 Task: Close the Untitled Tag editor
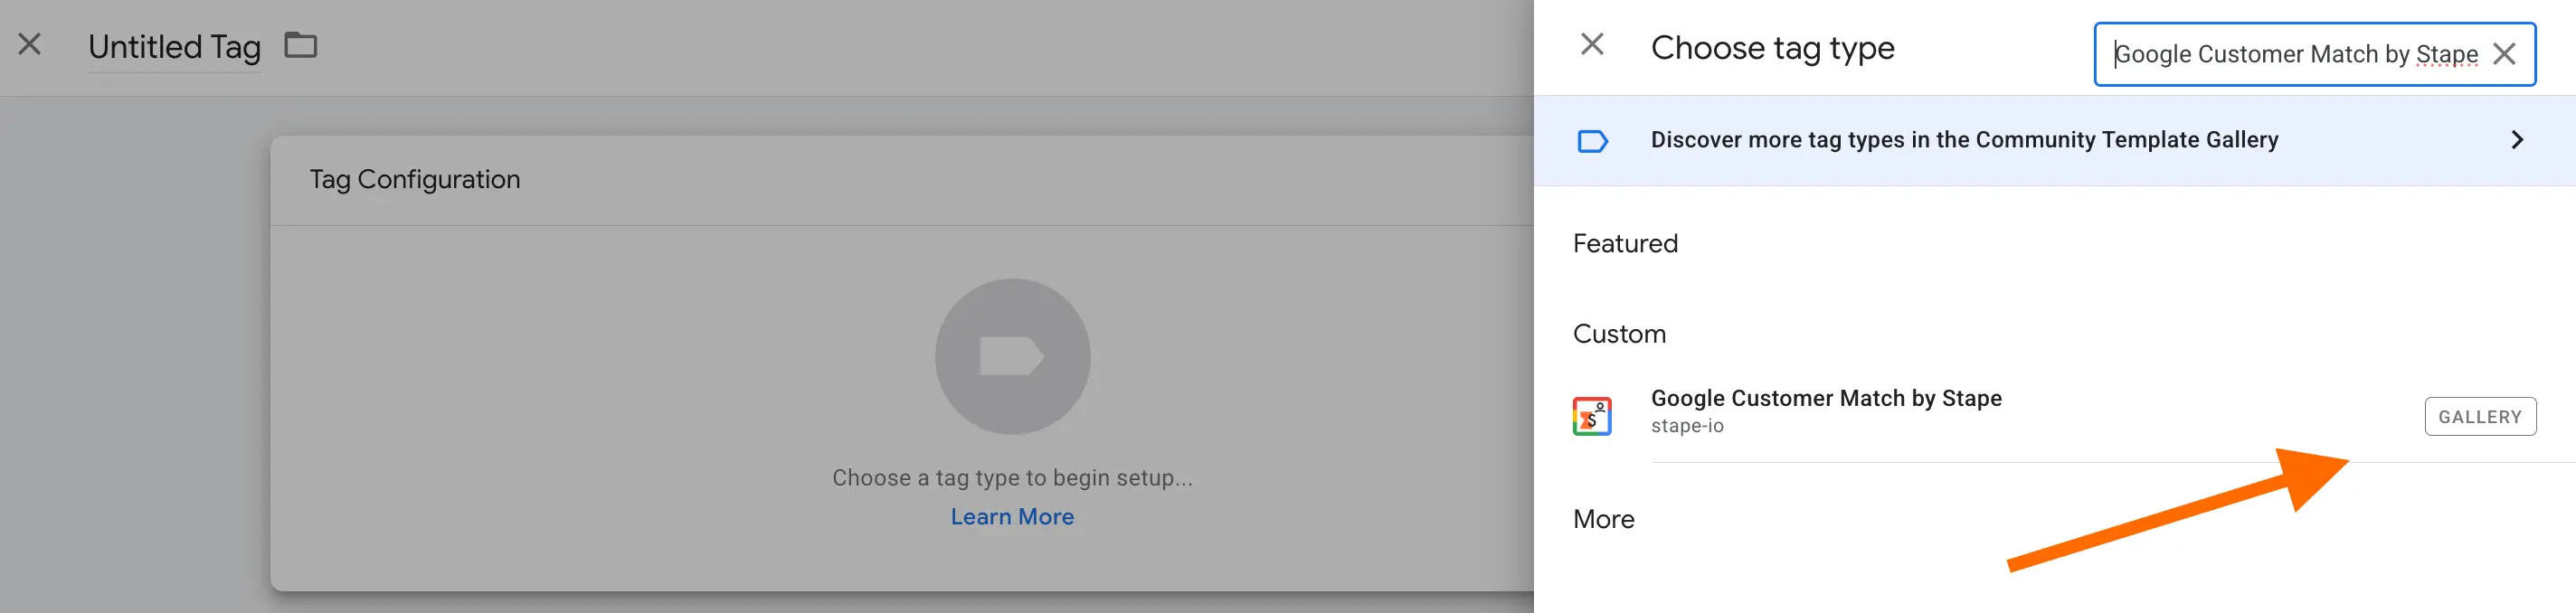(x=30, y=44)
